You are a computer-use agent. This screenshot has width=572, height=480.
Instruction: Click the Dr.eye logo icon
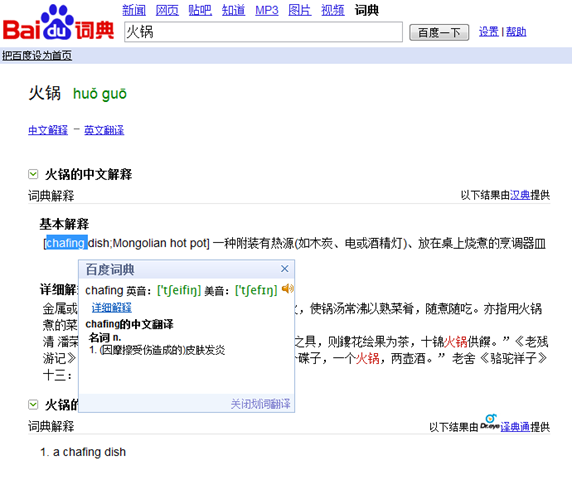tap(490, 422)
